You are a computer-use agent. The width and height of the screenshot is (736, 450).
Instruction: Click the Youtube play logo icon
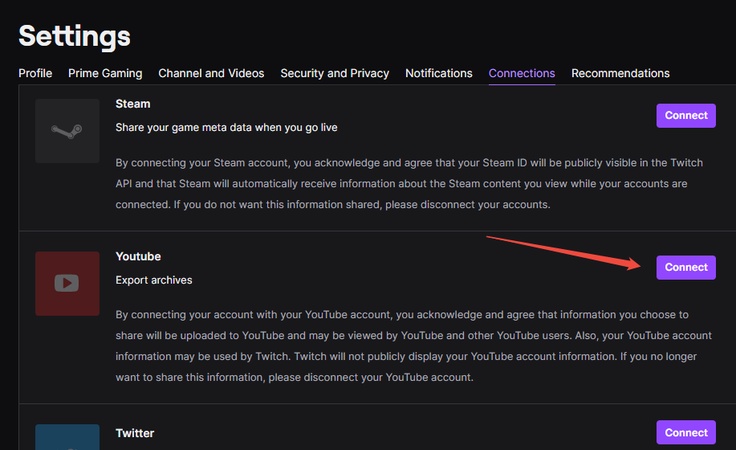click(x=67, y=283)
